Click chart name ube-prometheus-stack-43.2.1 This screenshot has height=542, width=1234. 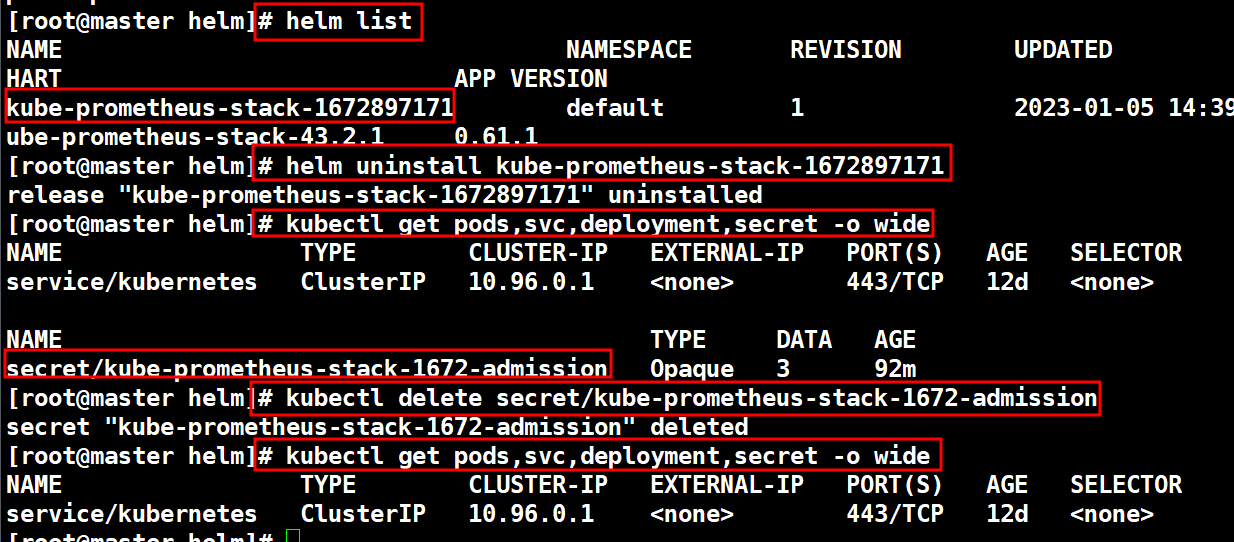194,137
